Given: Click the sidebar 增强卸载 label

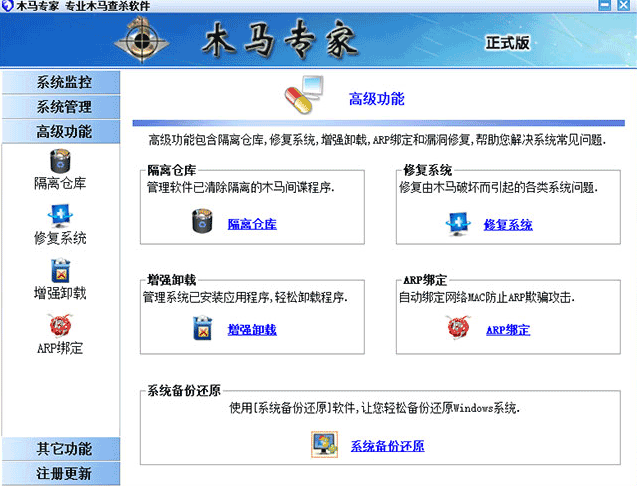Looking at the screenshot, I should (x=60, y=293).
